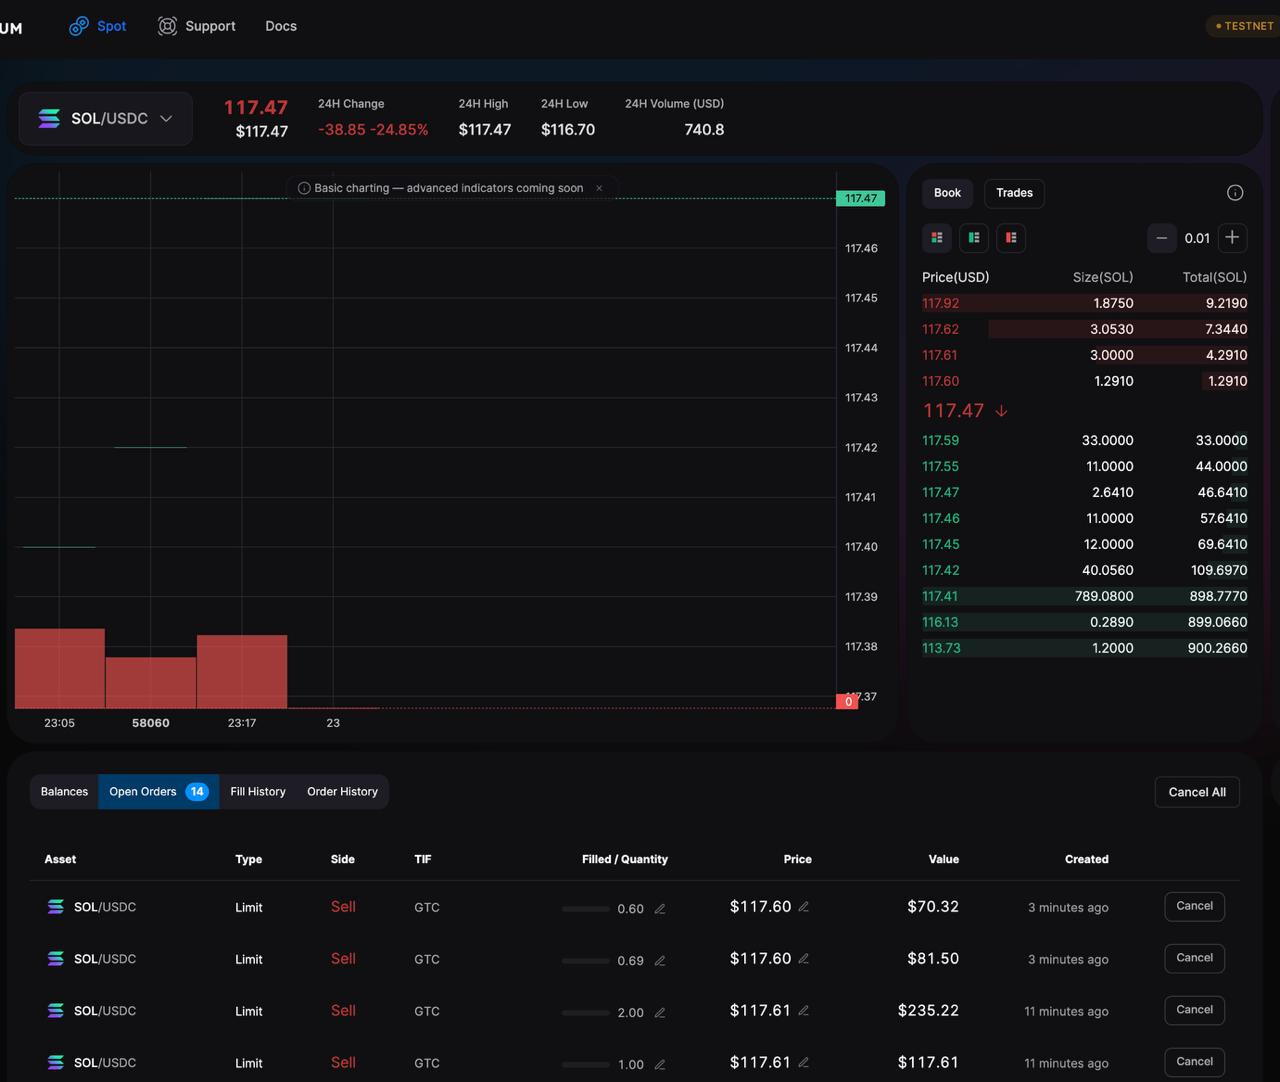Expand the SOL/USDC pair selector
The image size is (1280, 1082).
pyautogui.click(x=106, y=118)
